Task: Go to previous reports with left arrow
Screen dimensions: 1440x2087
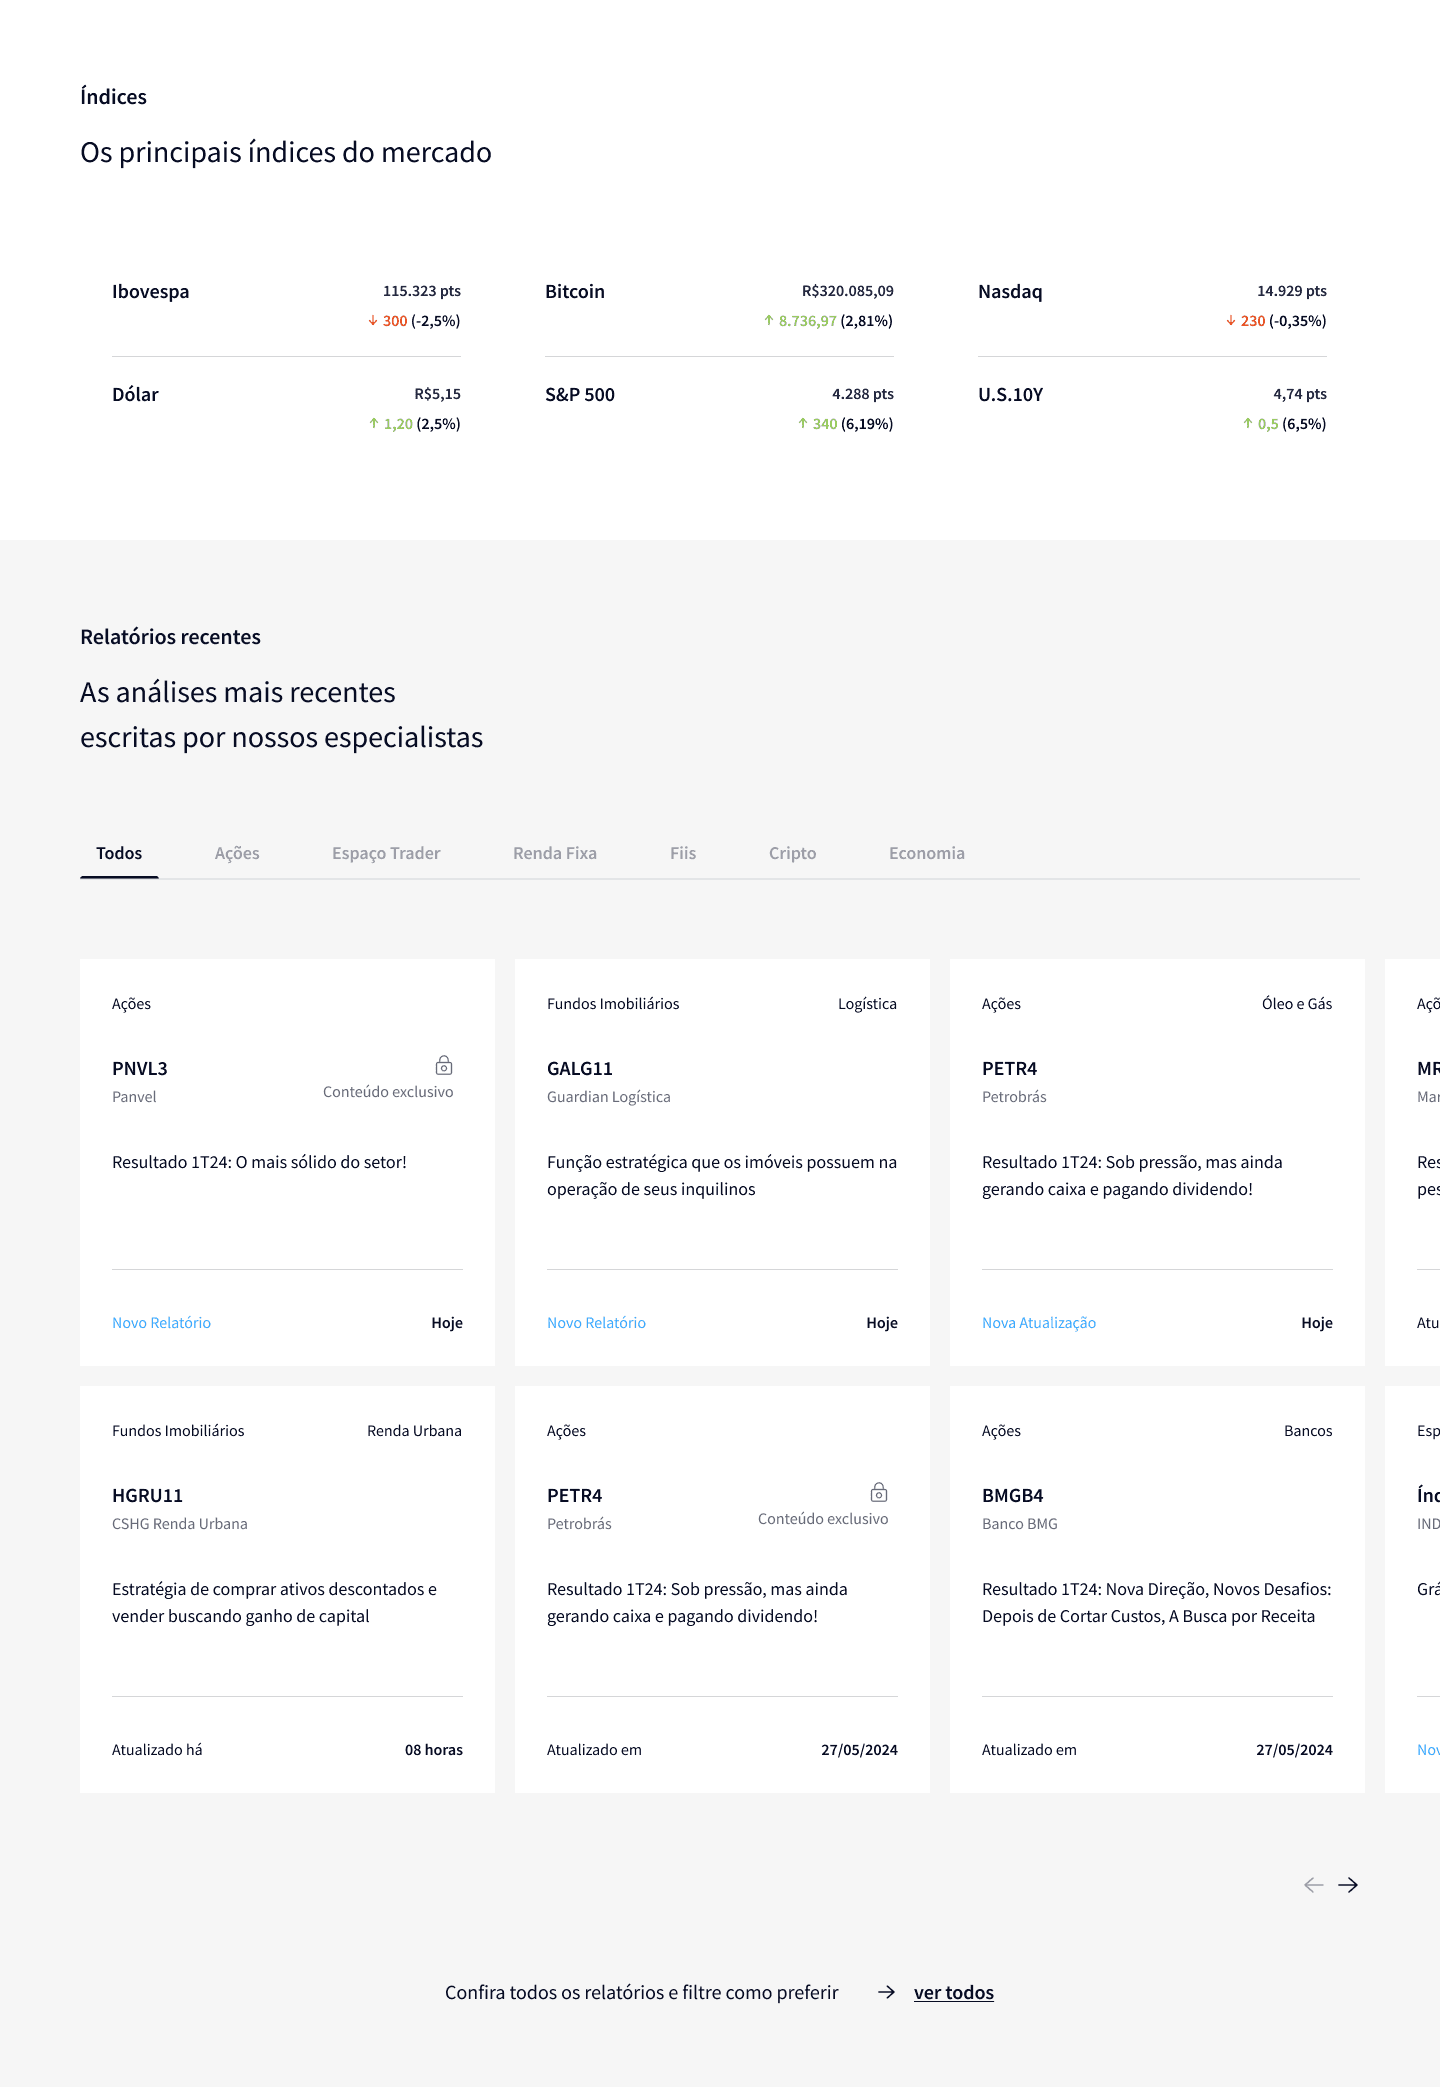Action: point(1314,1885)
